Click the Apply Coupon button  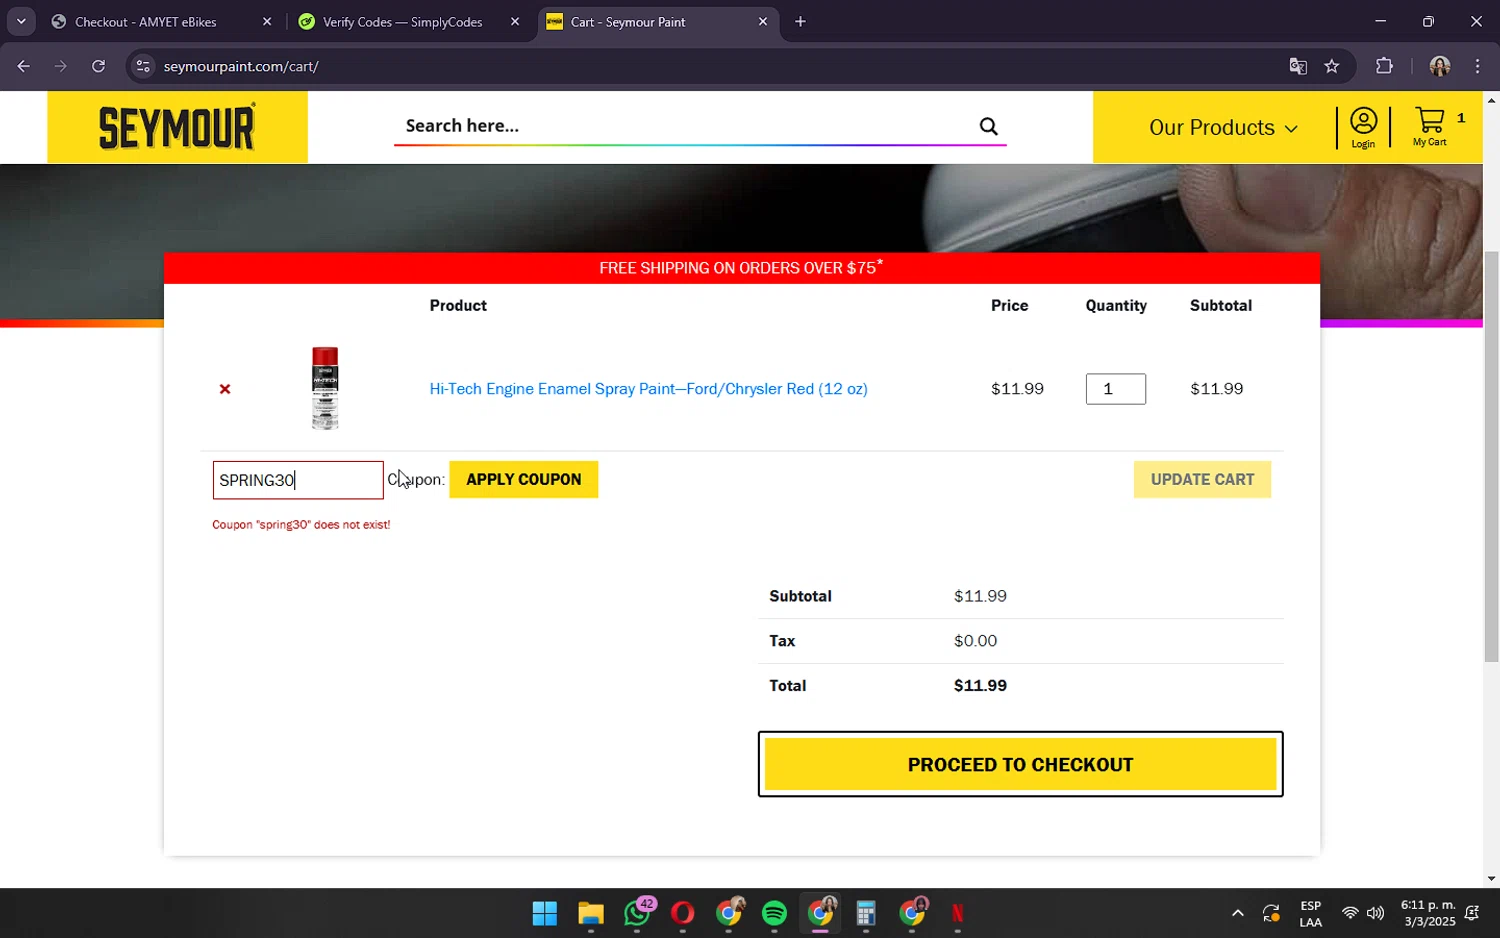point(524,479)
